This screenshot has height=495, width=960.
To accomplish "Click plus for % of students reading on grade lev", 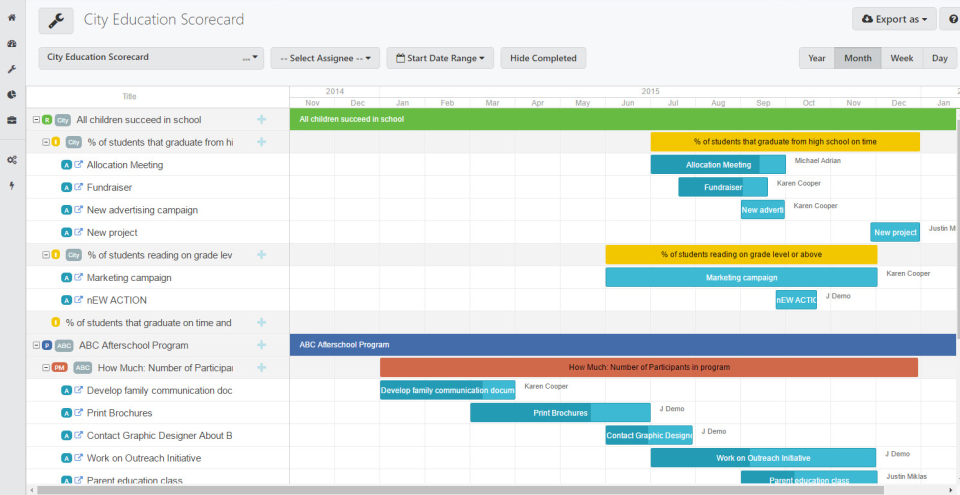I will point(261,255).
